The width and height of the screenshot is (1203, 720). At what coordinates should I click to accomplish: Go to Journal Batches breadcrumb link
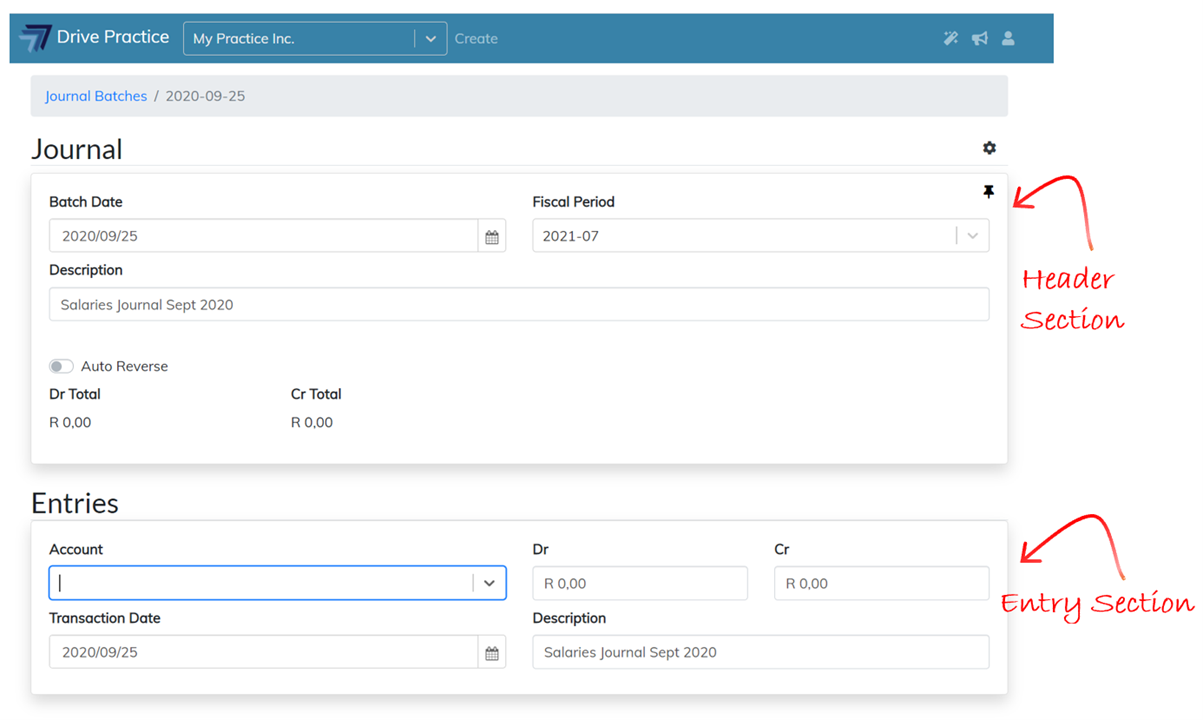click(96, 96)
